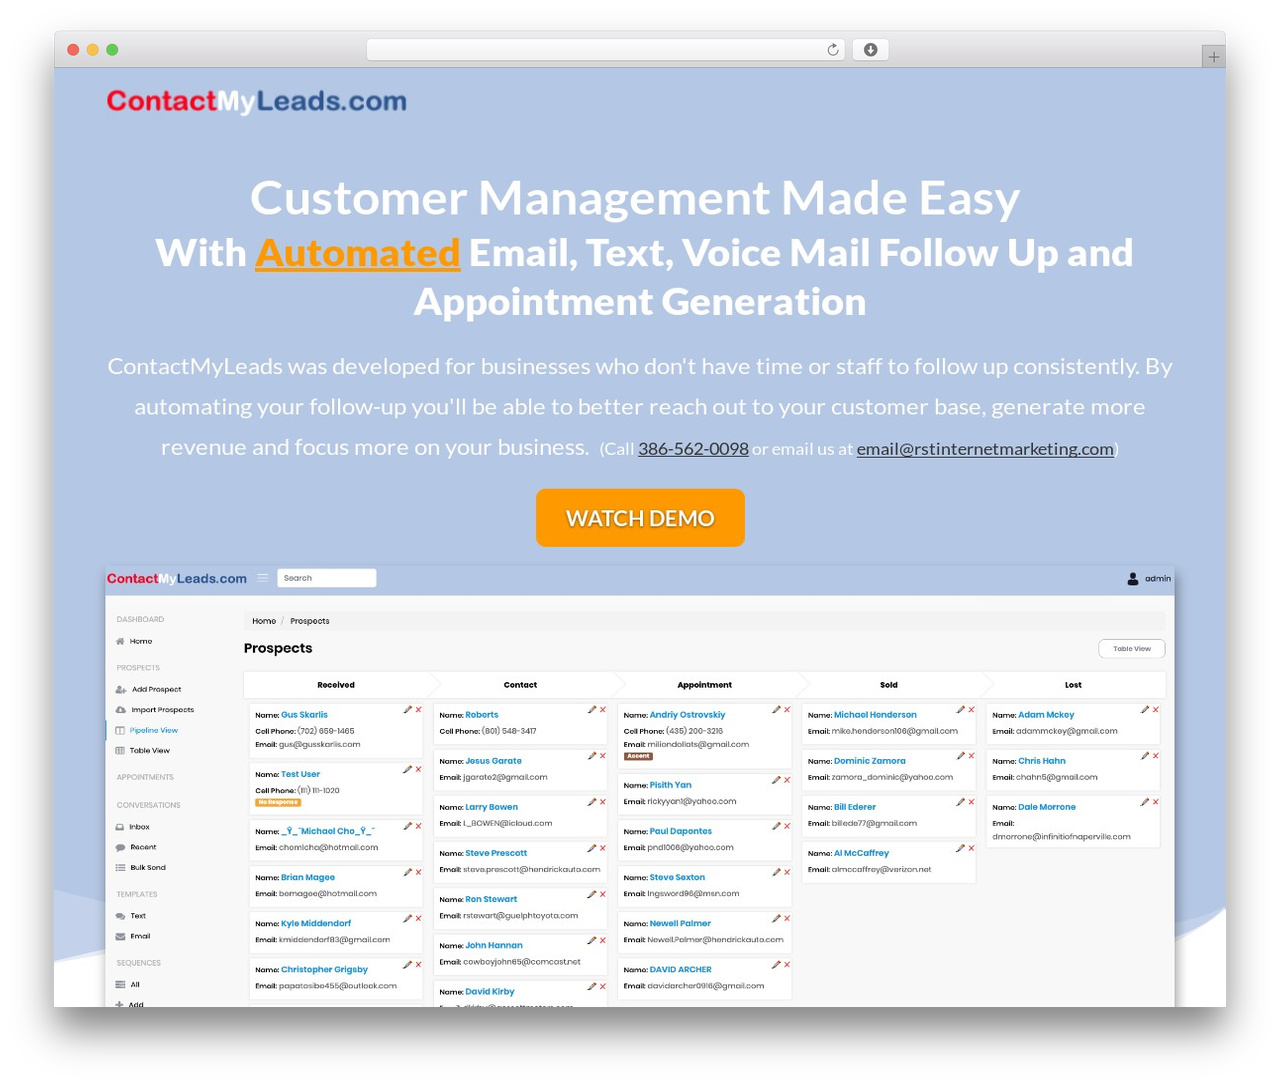The width and height of the screenshot is (1280, 1084).
Task: Open email@rstinternetmarketing.com link
Action: click(x=985, y=449)
